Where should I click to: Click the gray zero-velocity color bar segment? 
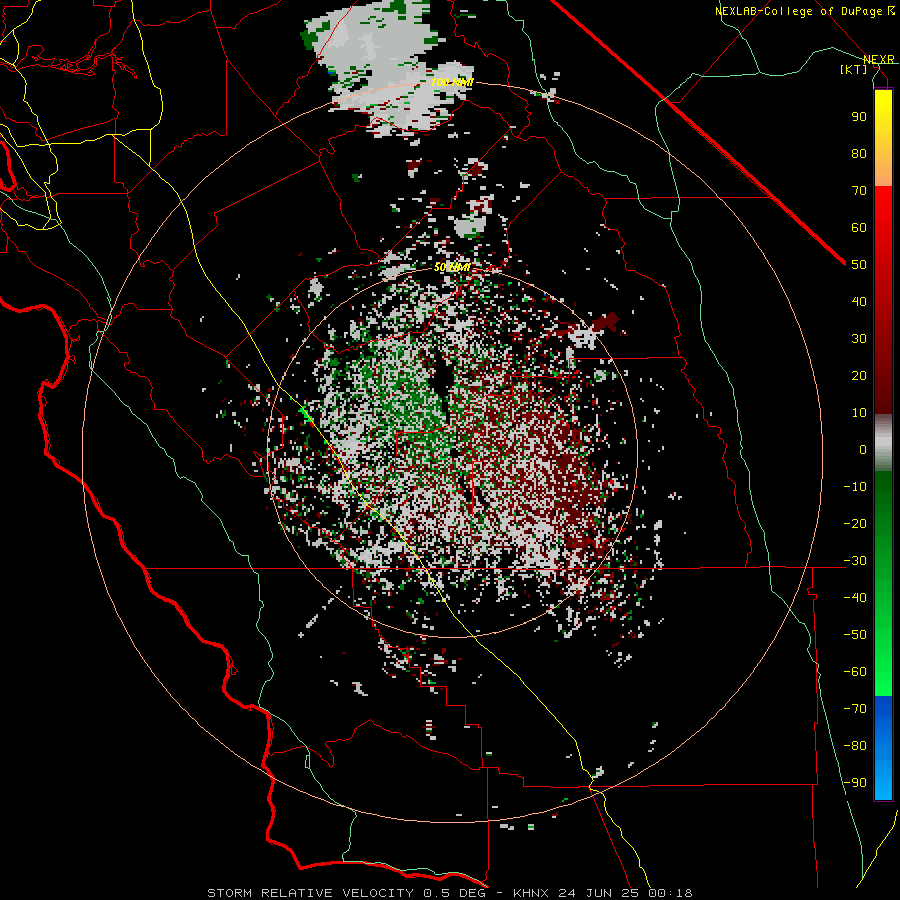(883, 442)
